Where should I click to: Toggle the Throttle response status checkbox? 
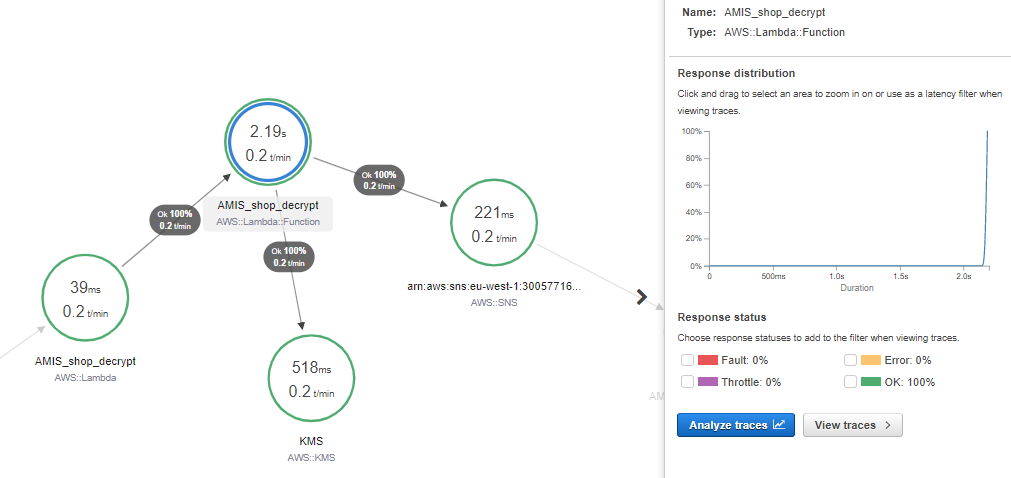coord(687,382)
